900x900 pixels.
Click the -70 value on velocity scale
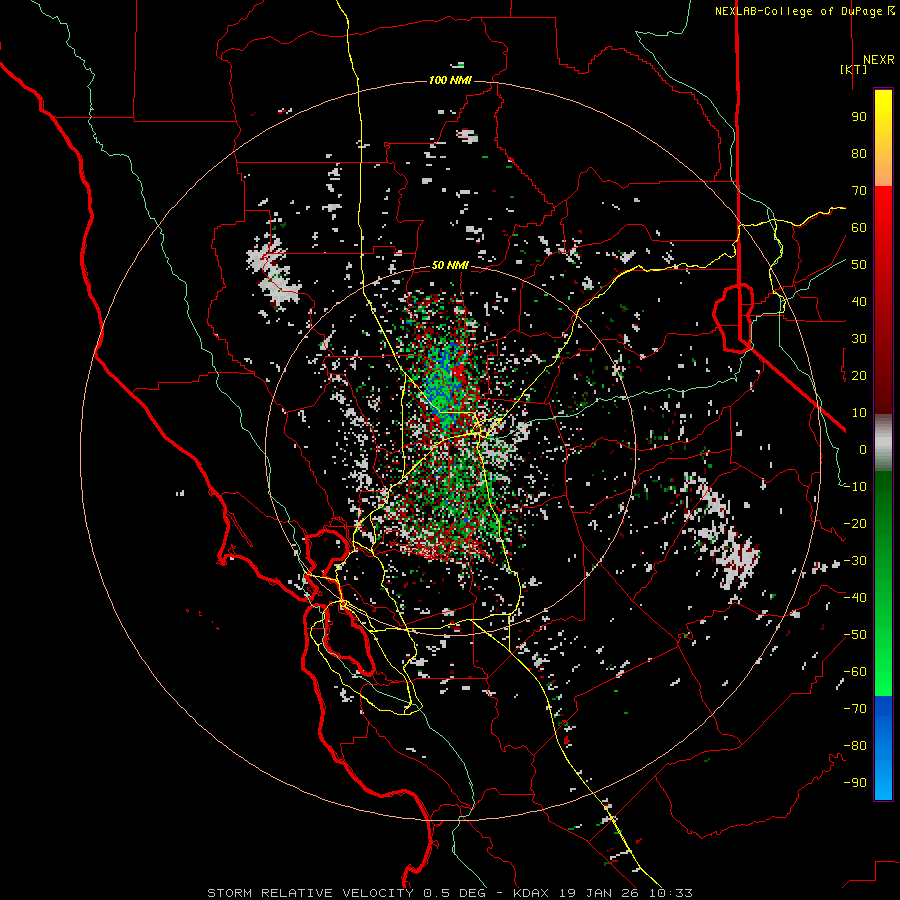tap(855, 709)
